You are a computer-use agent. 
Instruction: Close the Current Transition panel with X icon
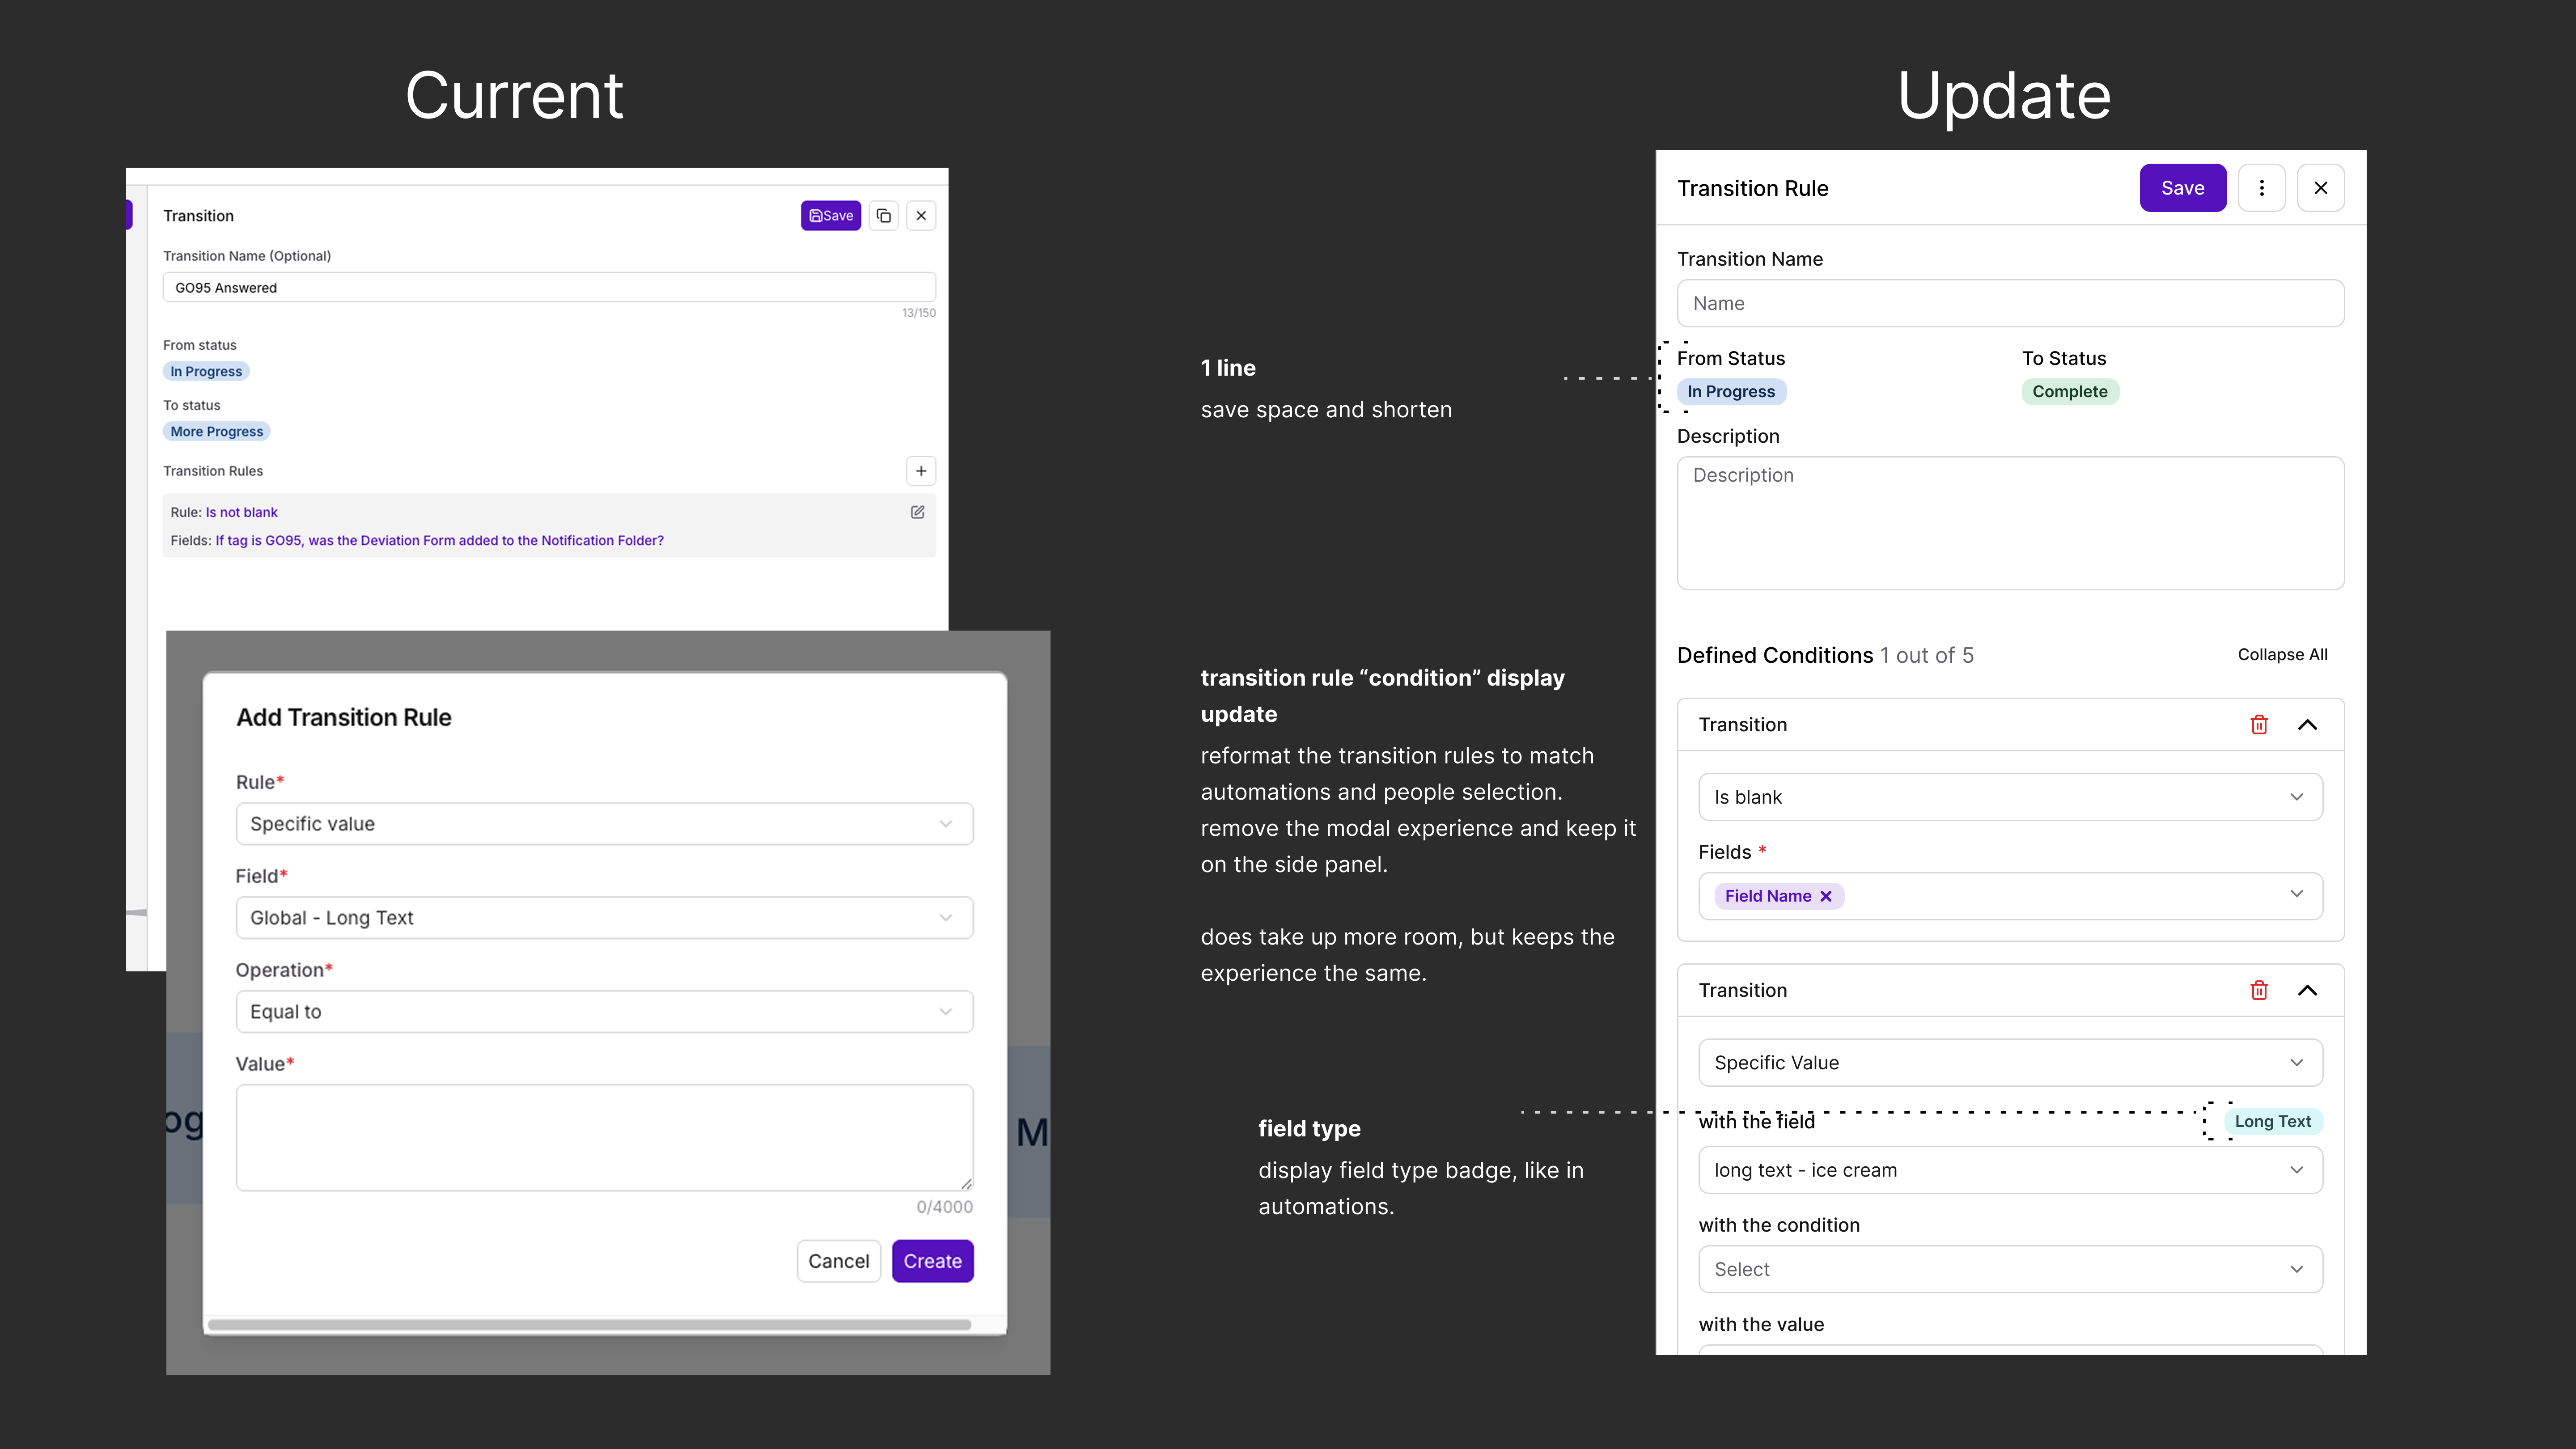(x=921, y=216)
